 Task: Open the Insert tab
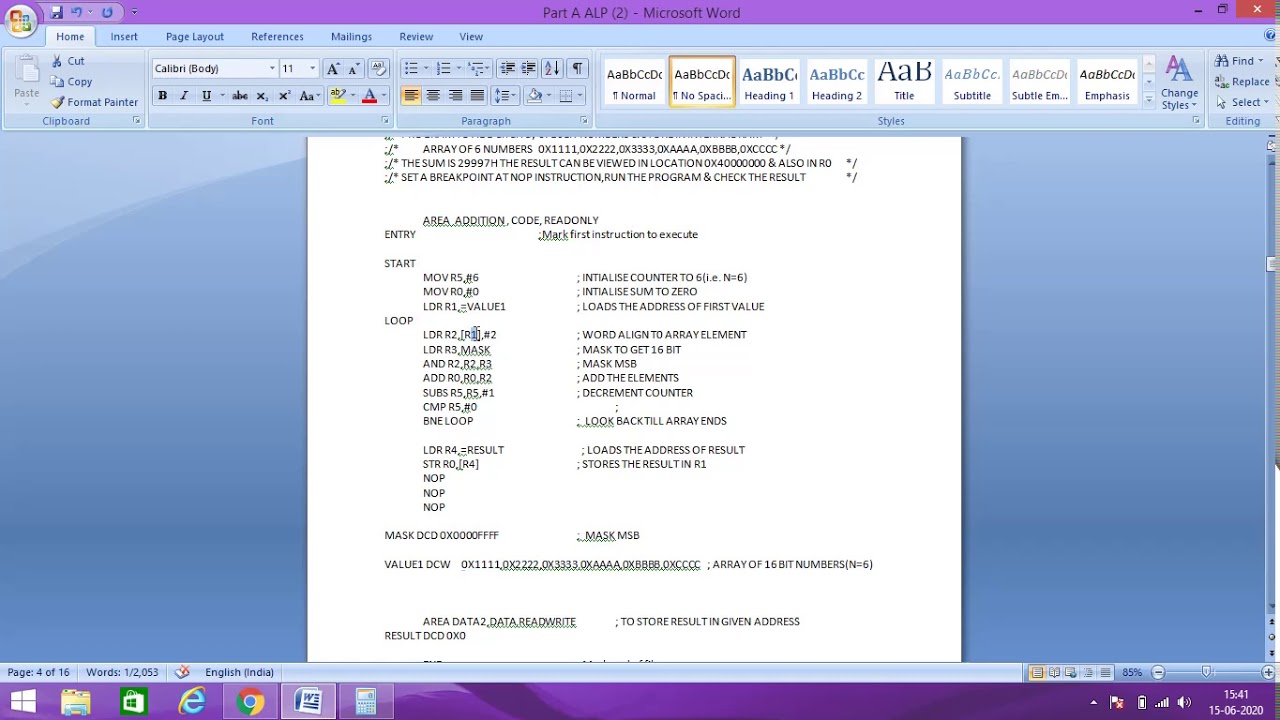coord(124,37)
